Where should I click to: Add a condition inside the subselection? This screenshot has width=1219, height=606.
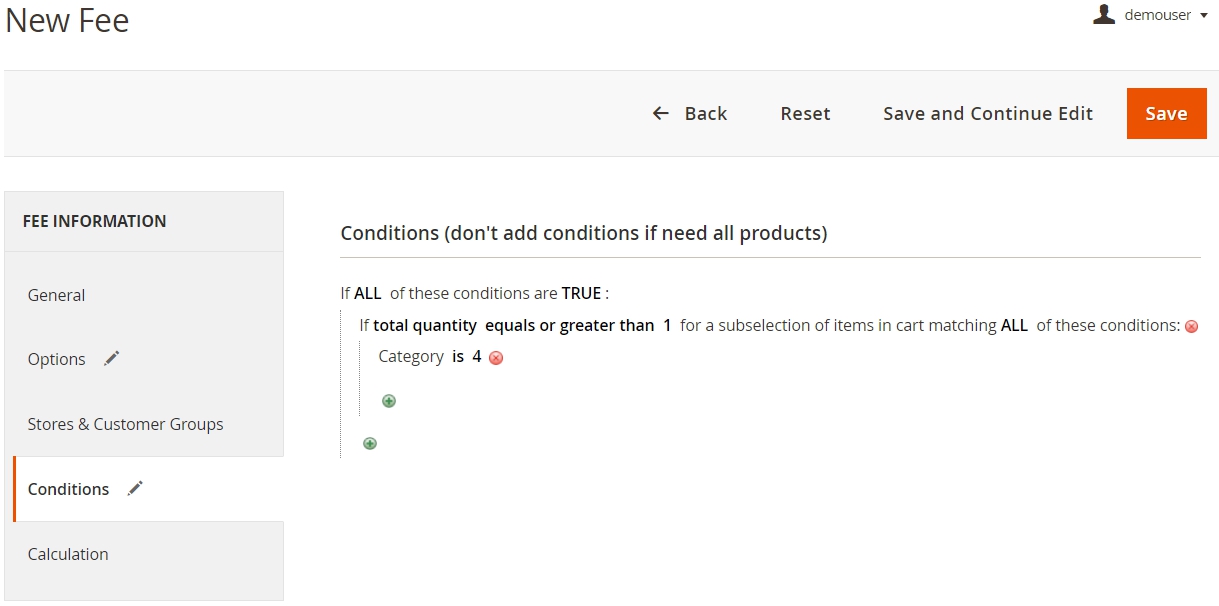pos(389,401)
